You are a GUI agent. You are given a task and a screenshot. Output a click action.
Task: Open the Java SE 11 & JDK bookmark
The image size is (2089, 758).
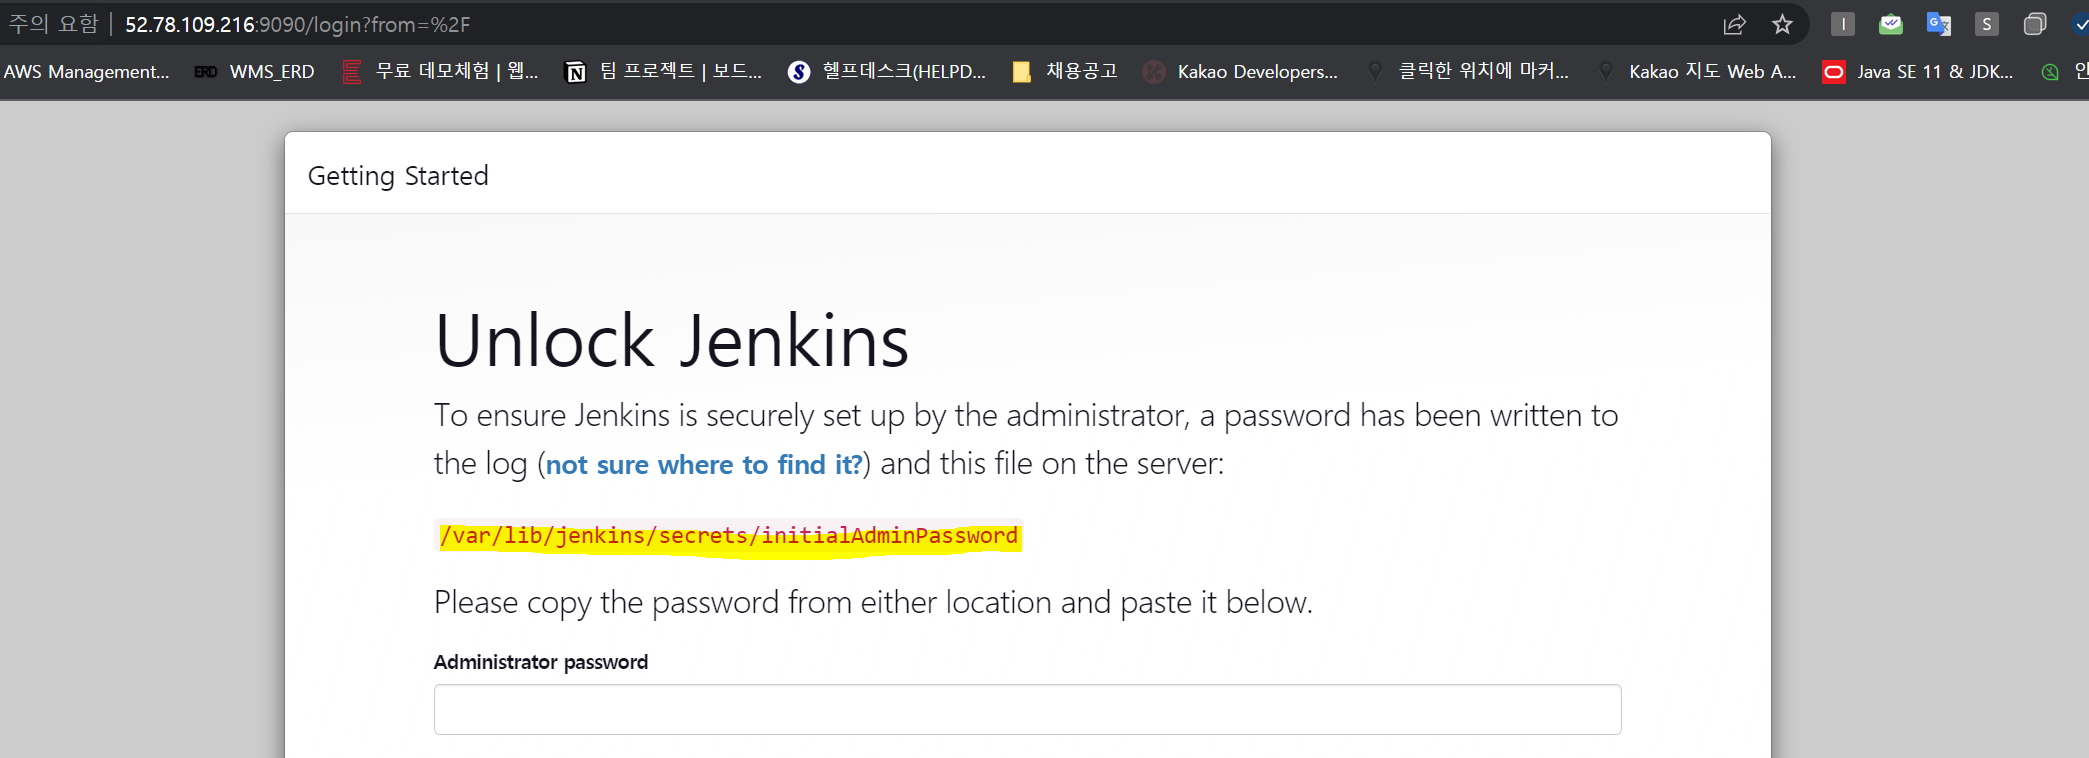point(1918,72)
